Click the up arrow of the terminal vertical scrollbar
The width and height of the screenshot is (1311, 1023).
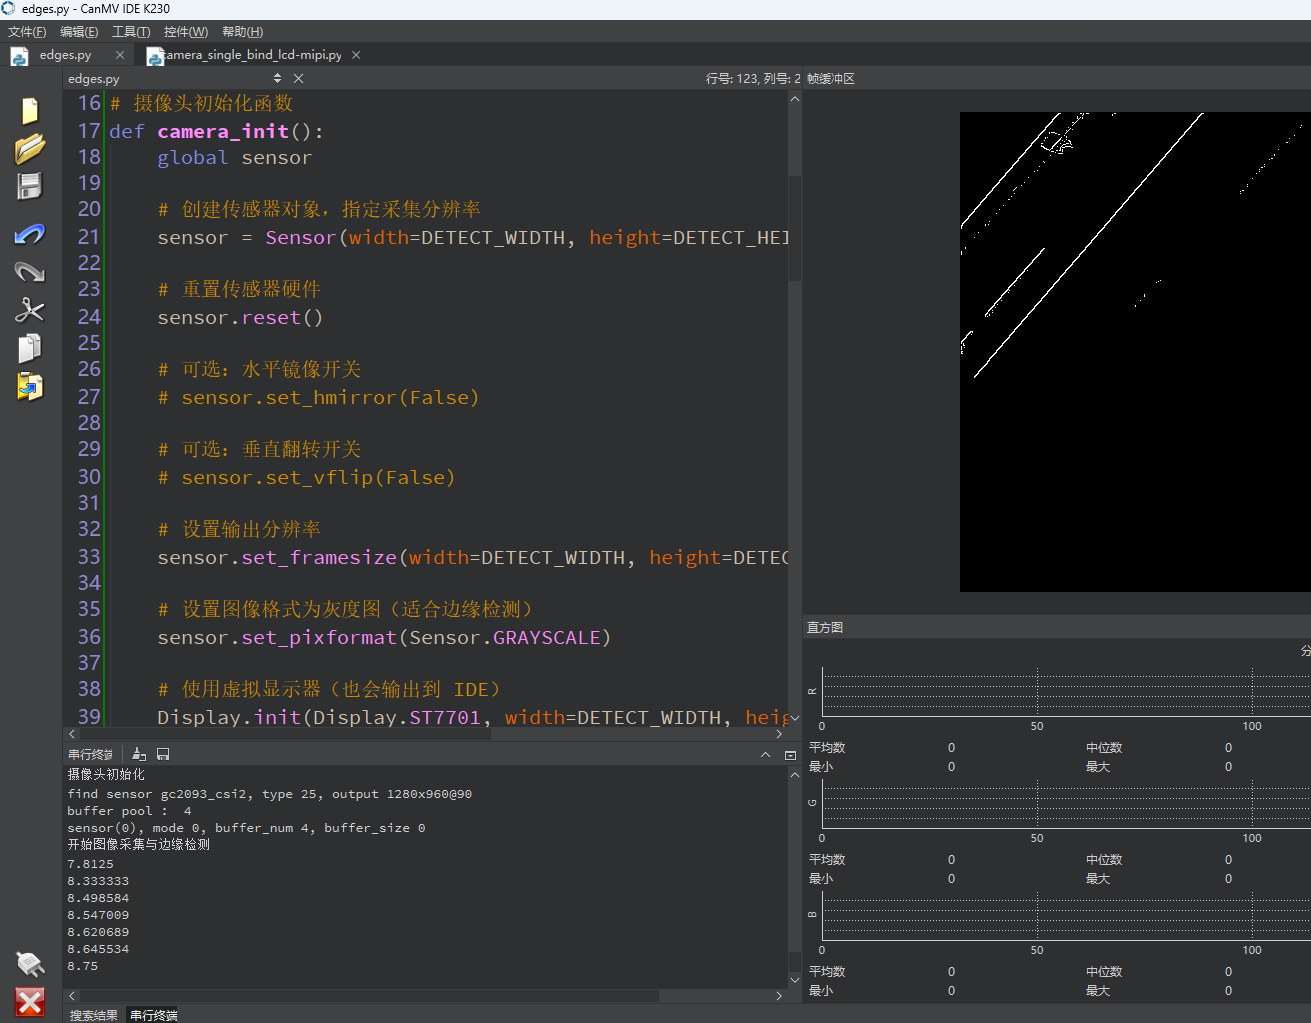point(795,774)
